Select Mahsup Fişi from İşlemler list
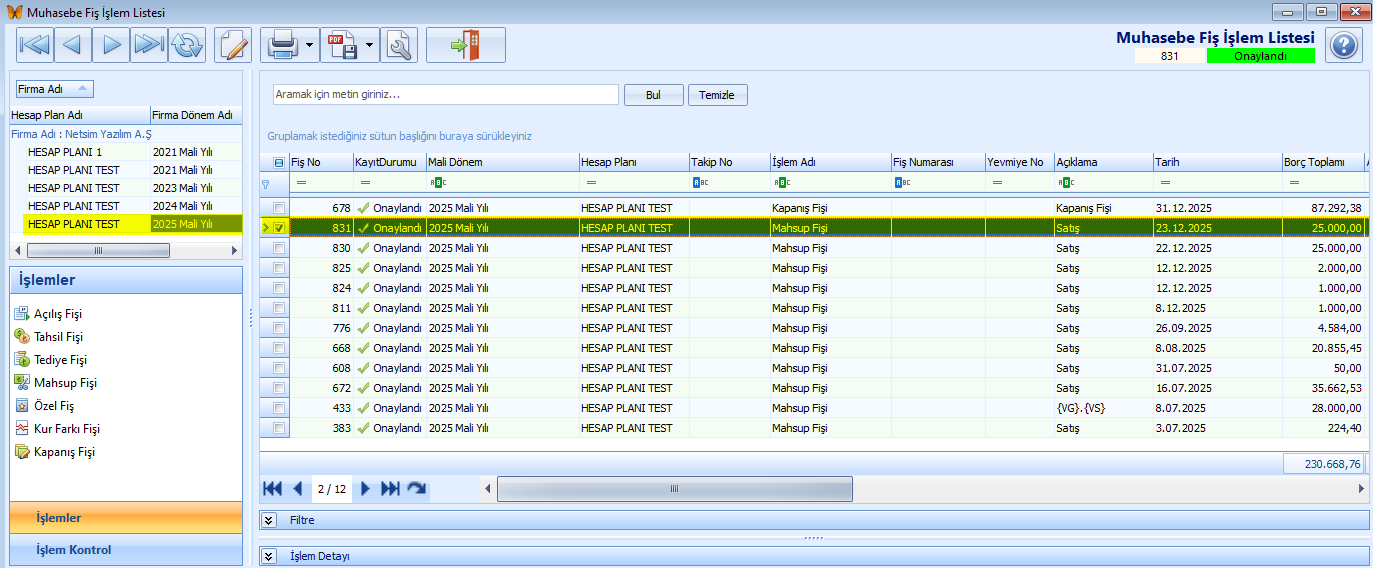 65,383
